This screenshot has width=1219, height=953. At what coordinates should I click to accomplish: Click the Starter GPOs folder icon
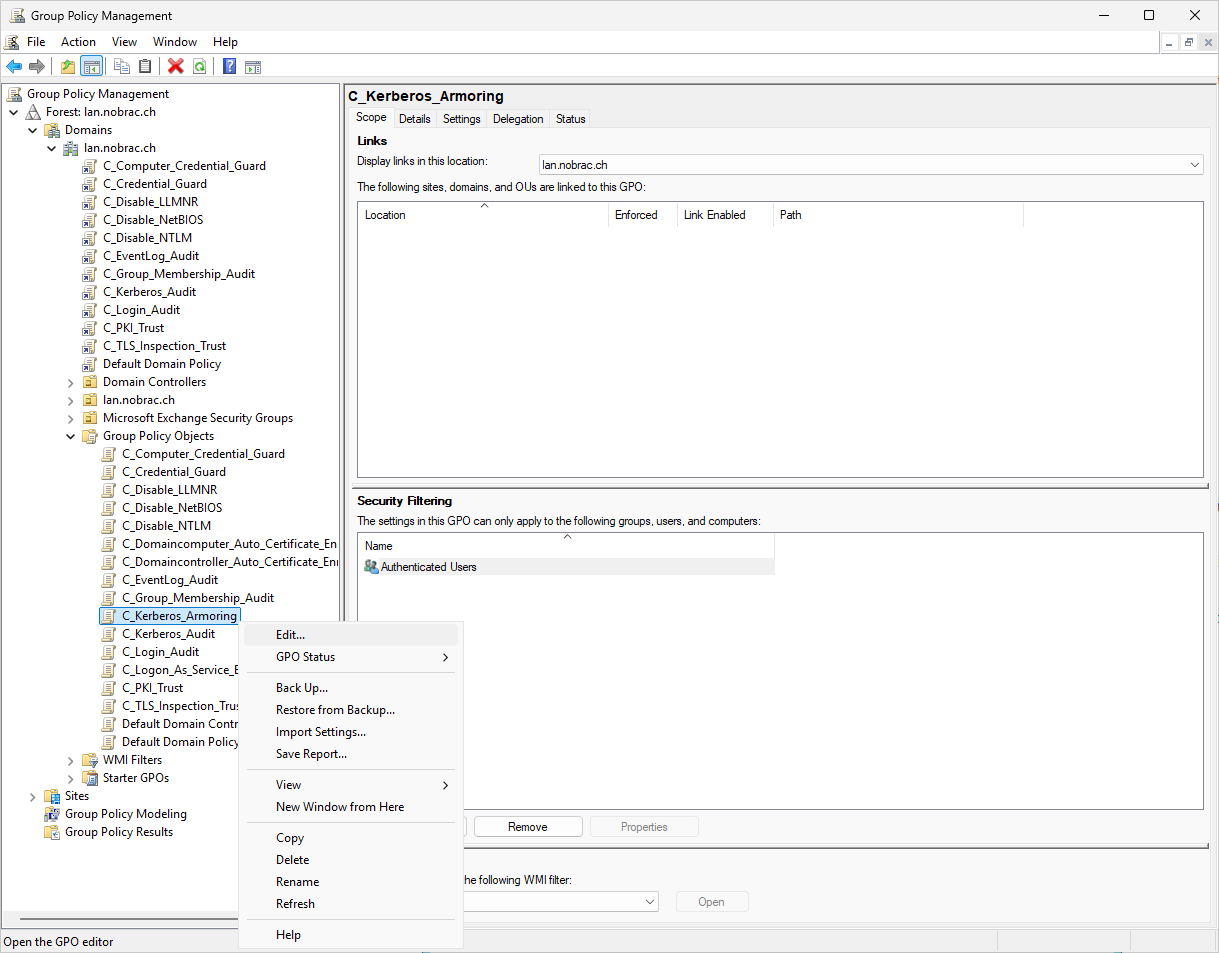[91, 778]
